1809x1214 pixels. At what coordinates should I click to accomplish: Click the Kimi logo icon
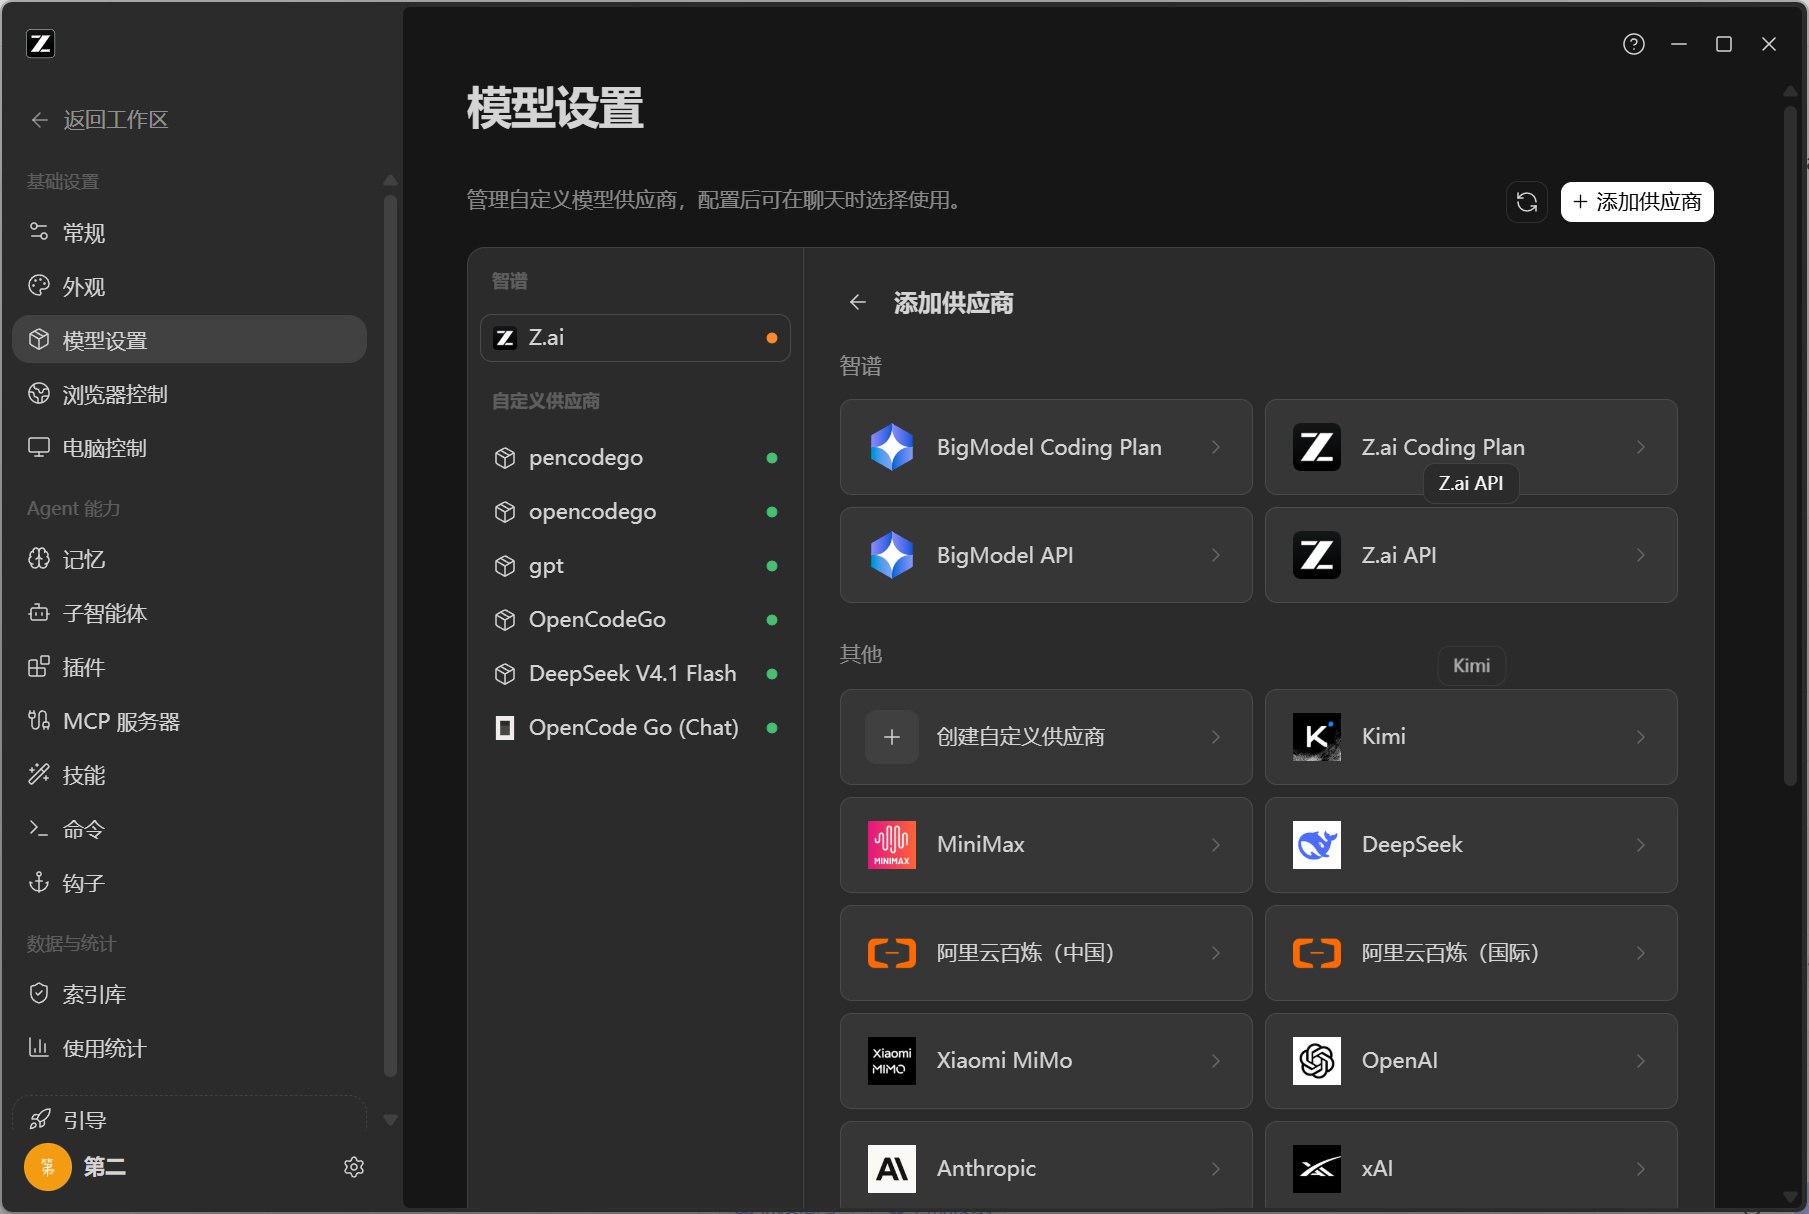pyautogui.click(x=1317, y=737)
